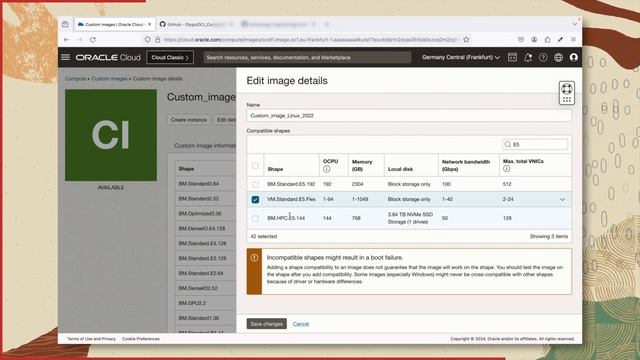Close the Custom Images browser tab

coord(149,24)
